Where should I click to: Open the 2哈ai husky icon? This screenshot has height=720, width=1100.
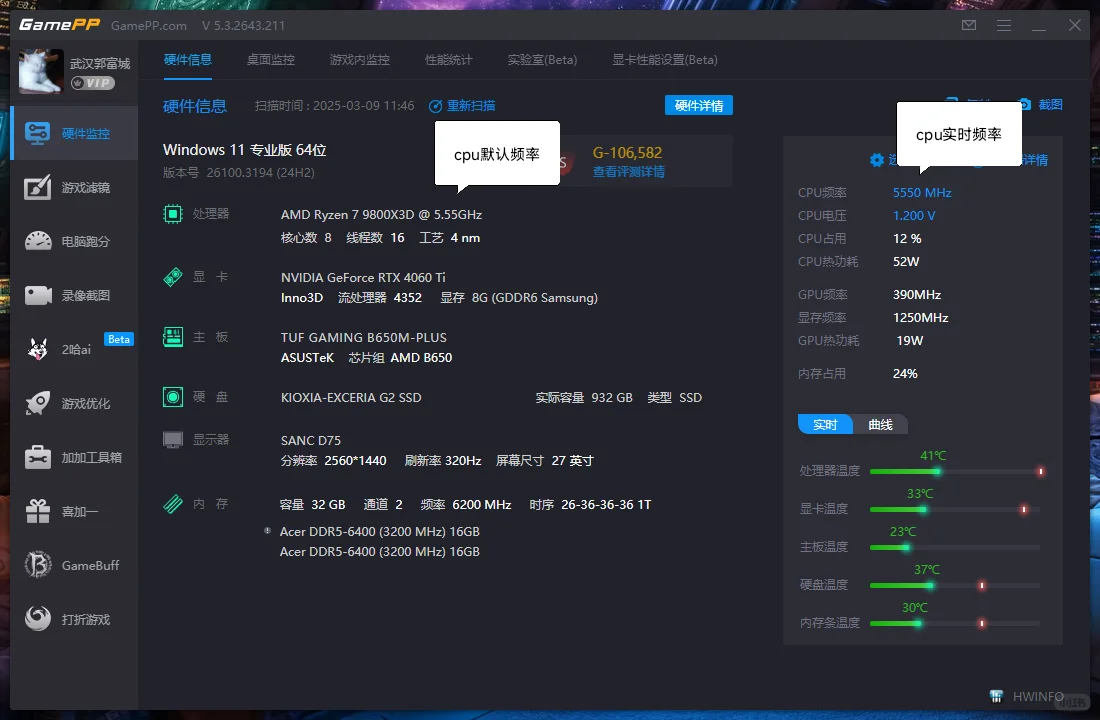pos(38,349)
